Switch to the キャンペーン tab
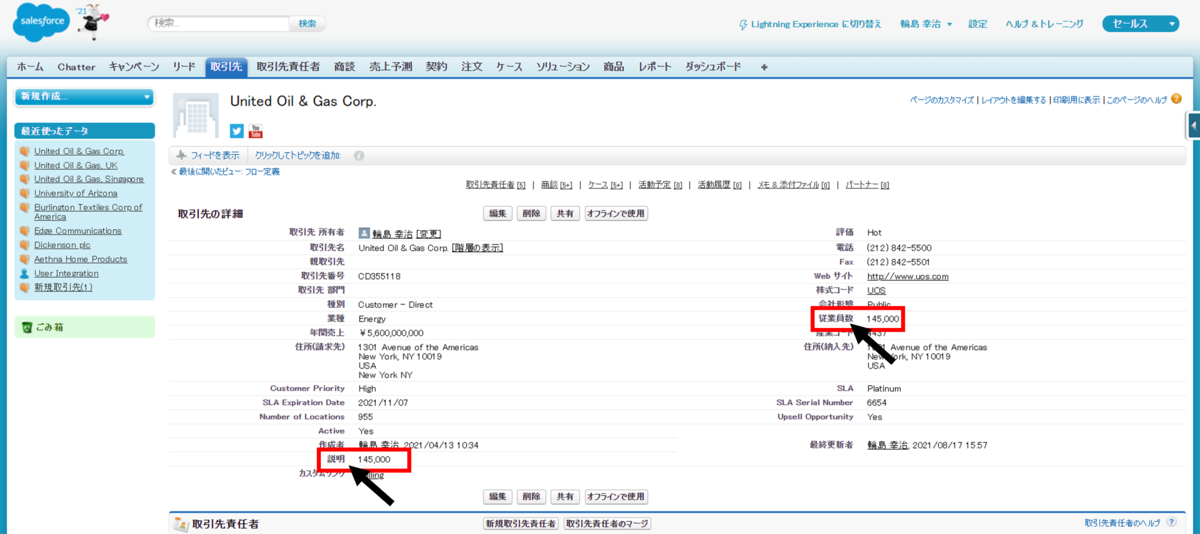 click(134, 67)
